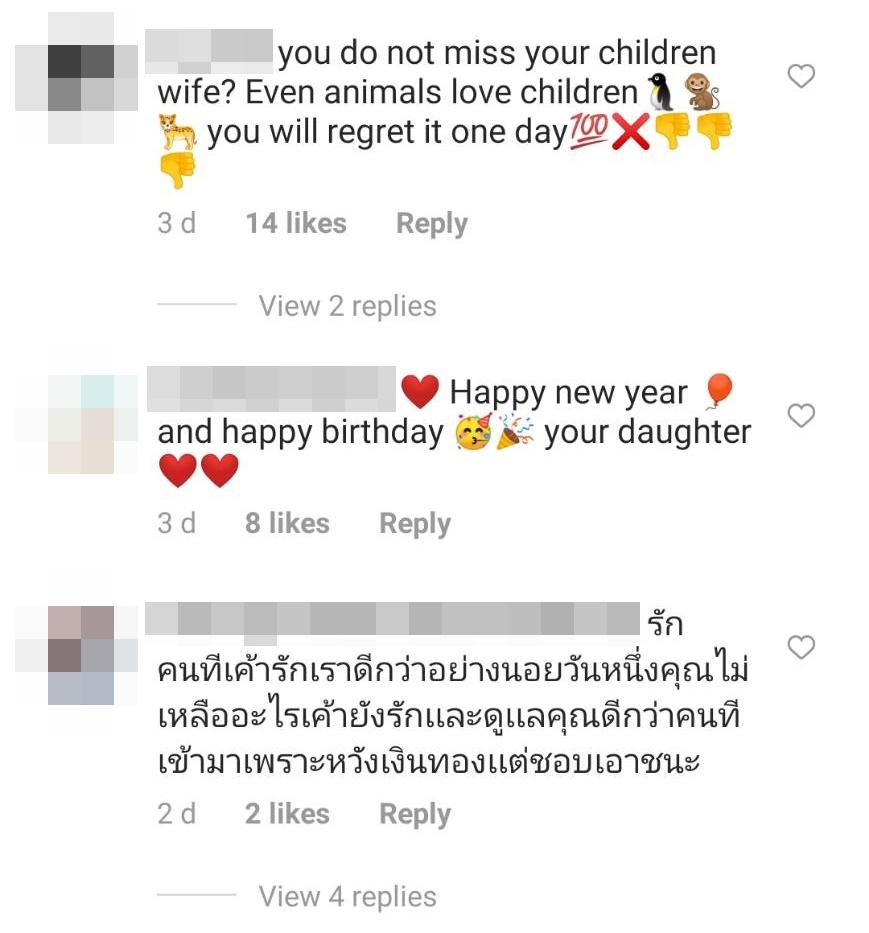
Task: Like the 'Happy new year' comment
Action: point(801,415)
